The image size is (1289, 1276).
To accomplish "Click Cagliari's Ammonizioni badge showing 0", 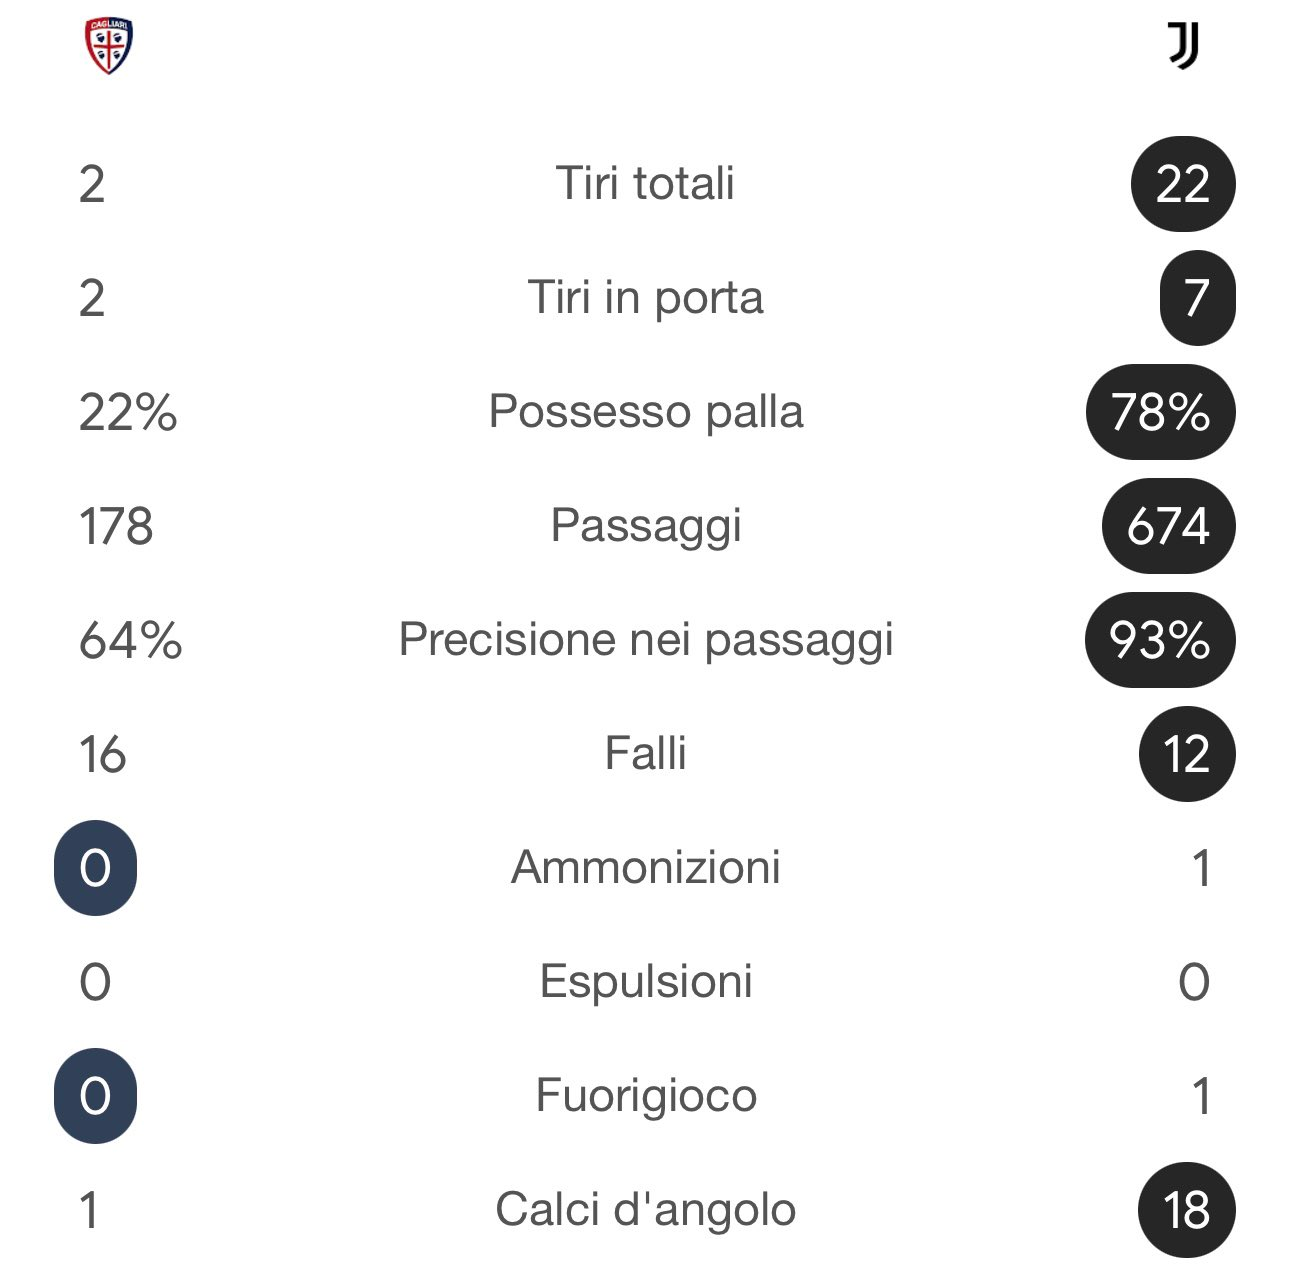I will [95, 868].
